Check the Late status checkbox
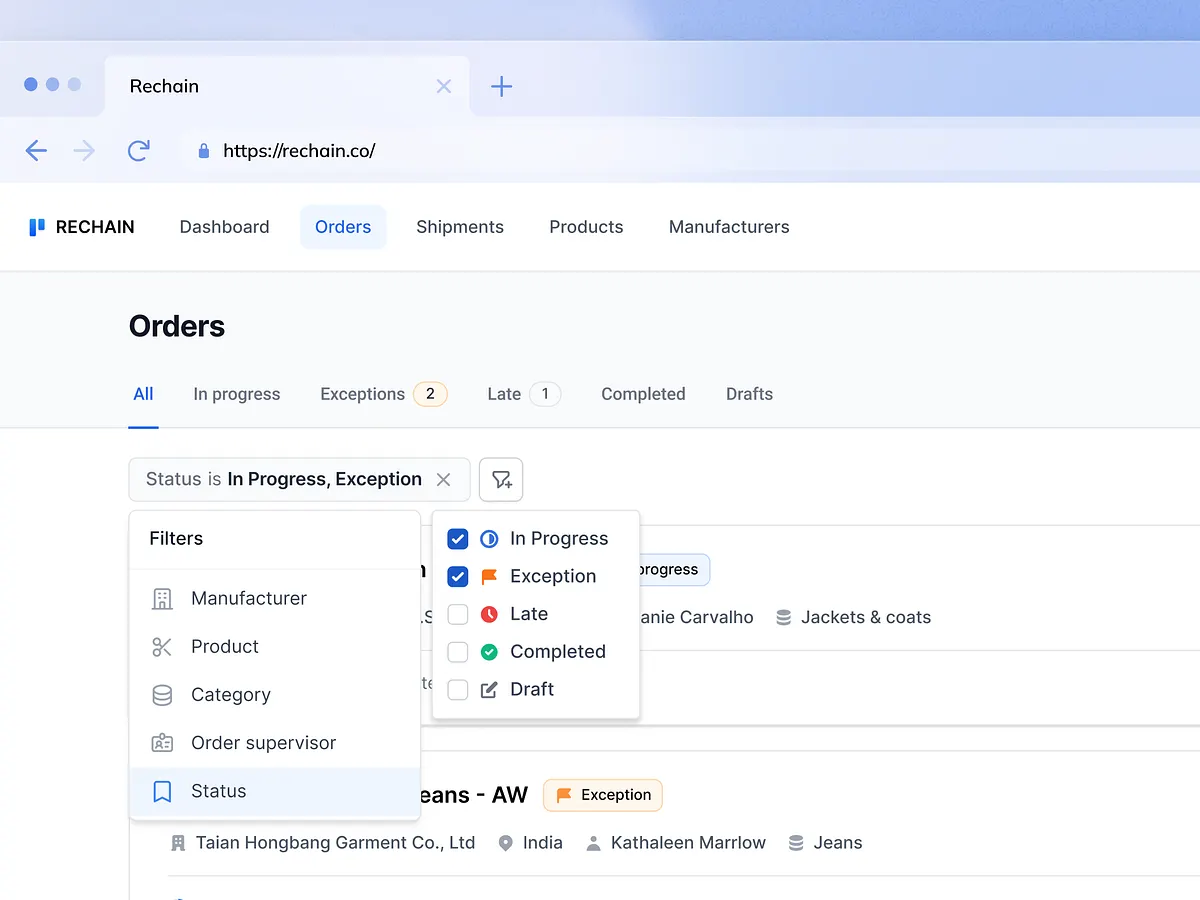1200x900 pixels. [x=458, y=614]
